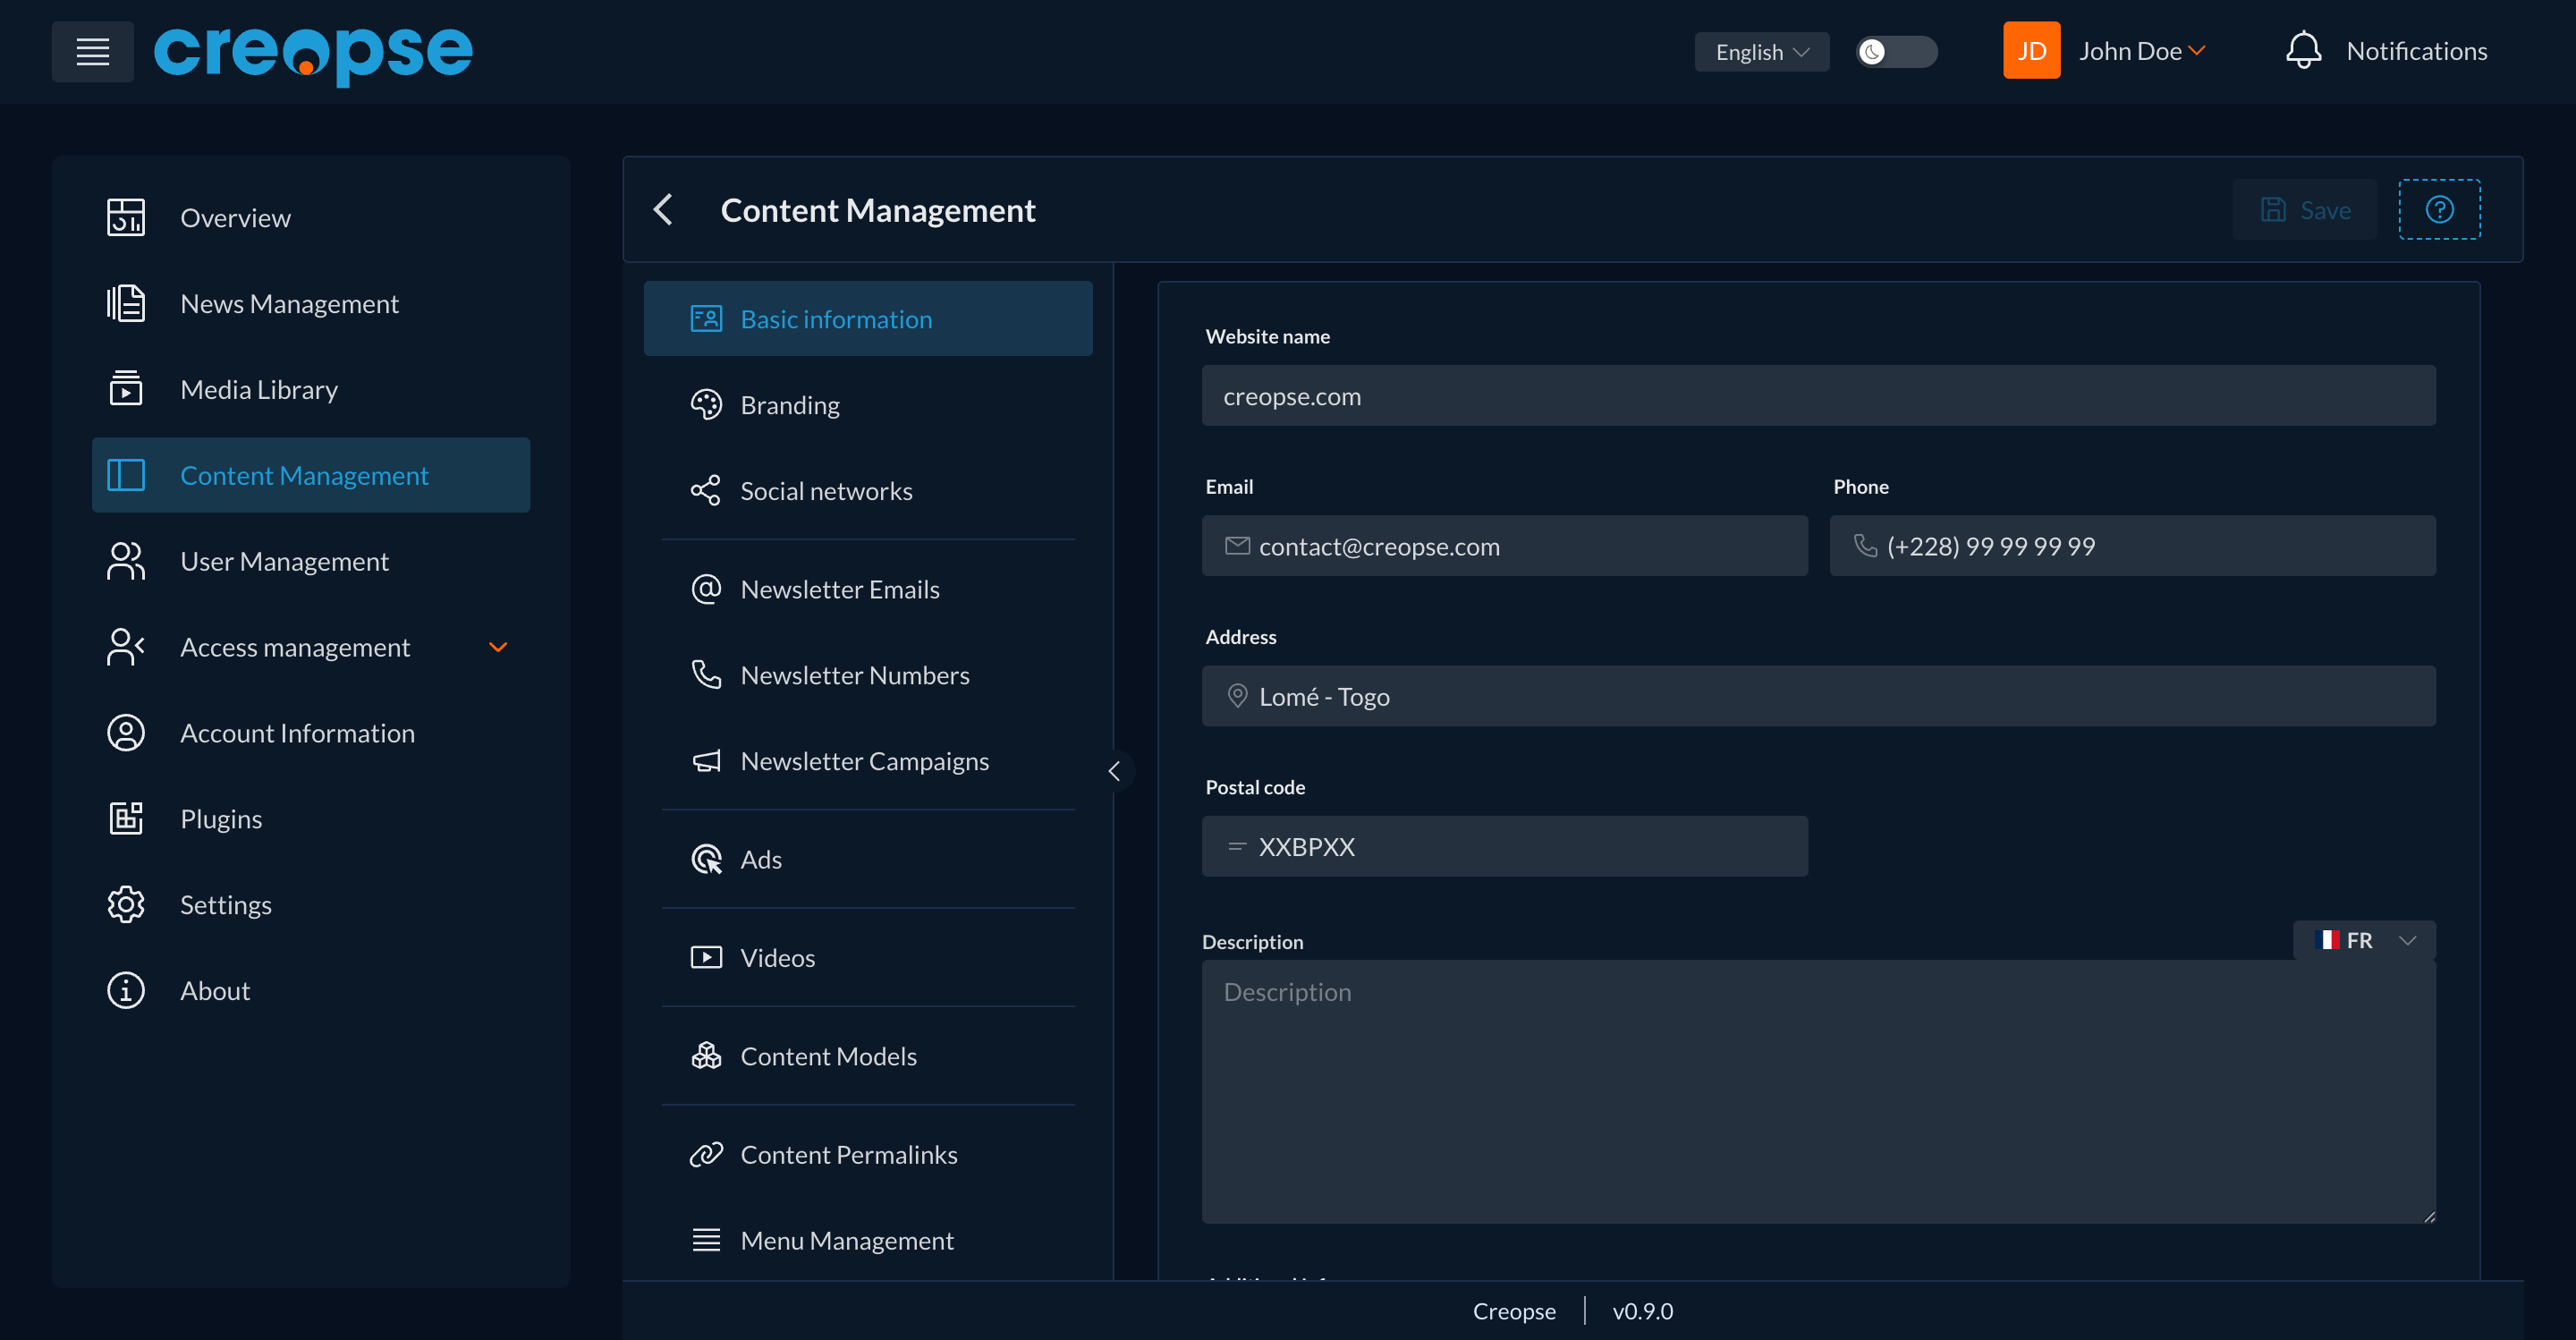Expand the Access management submenu
The width and height of the screenshot is (2576, 1340).
(x=498, y=647)
